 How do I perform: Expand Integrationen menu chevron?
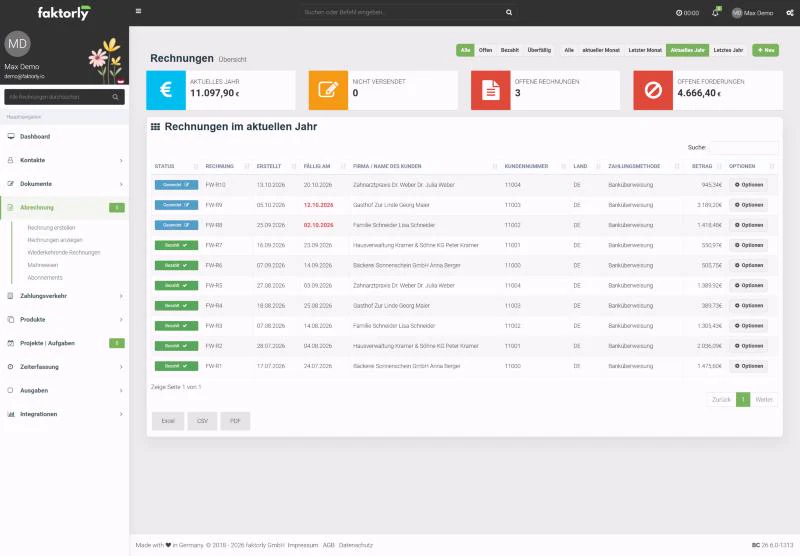click(x=121, y=414)
